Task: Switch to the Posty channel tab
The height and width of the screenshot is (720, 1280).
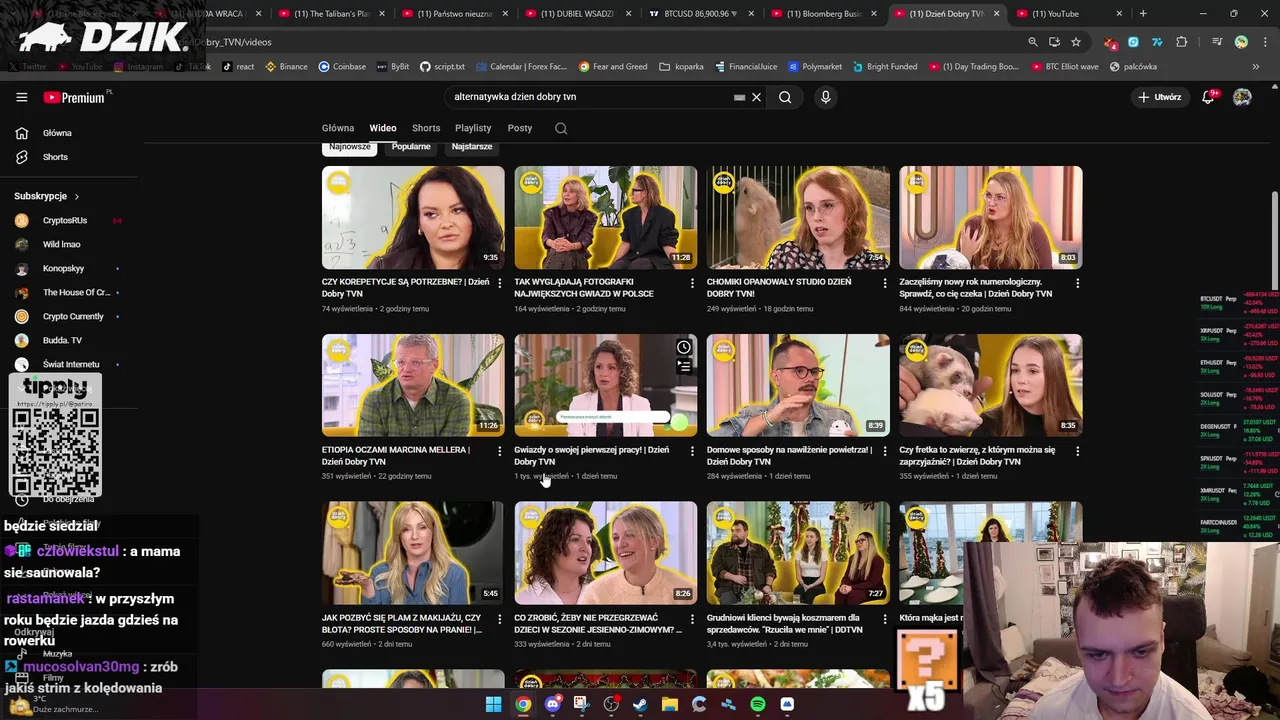Action: pyautogui.click(x=520, y=128)
